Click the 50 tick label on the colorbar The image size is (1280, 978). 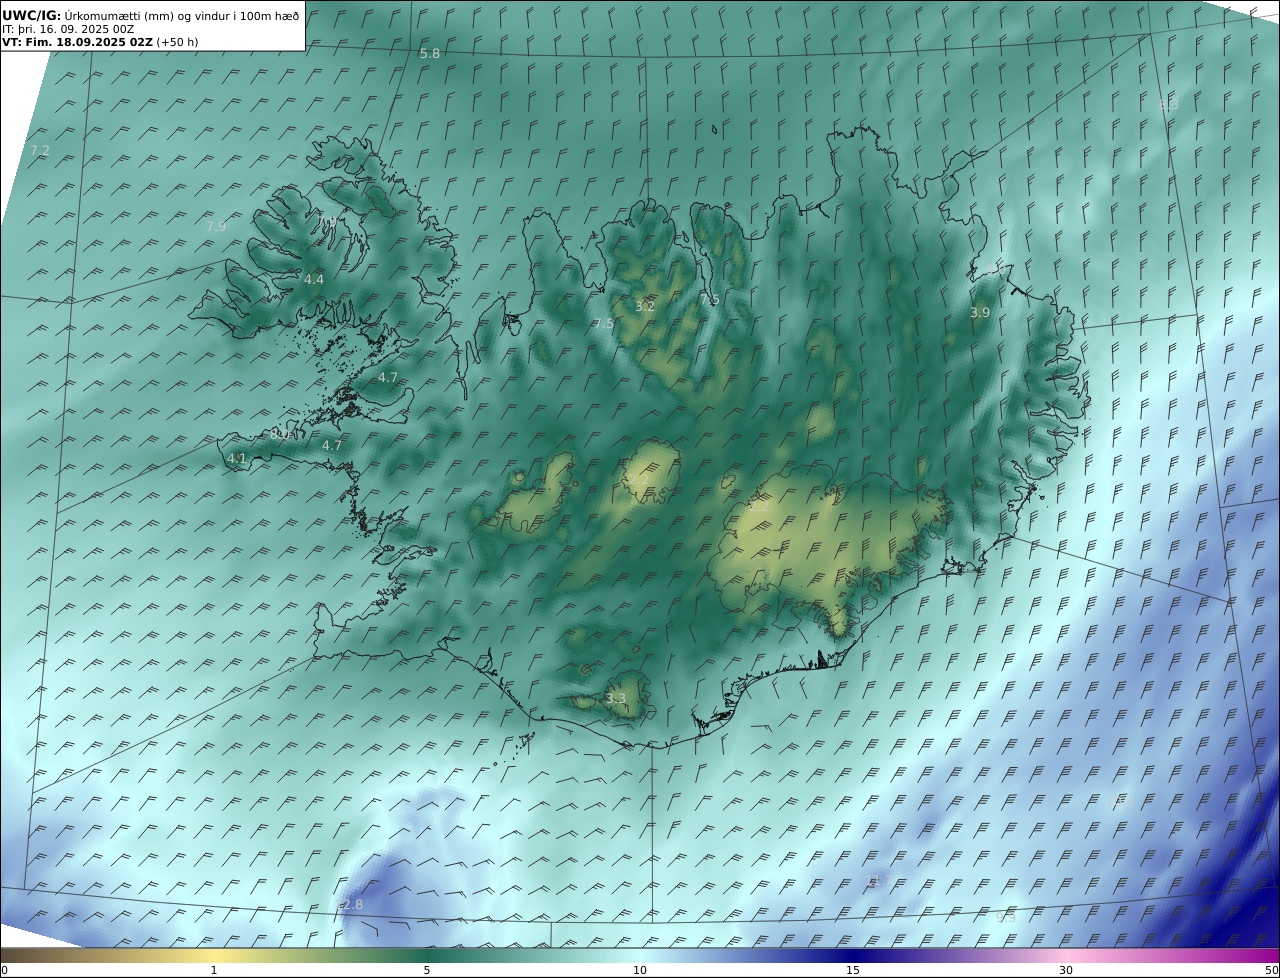click(1271, 970)
